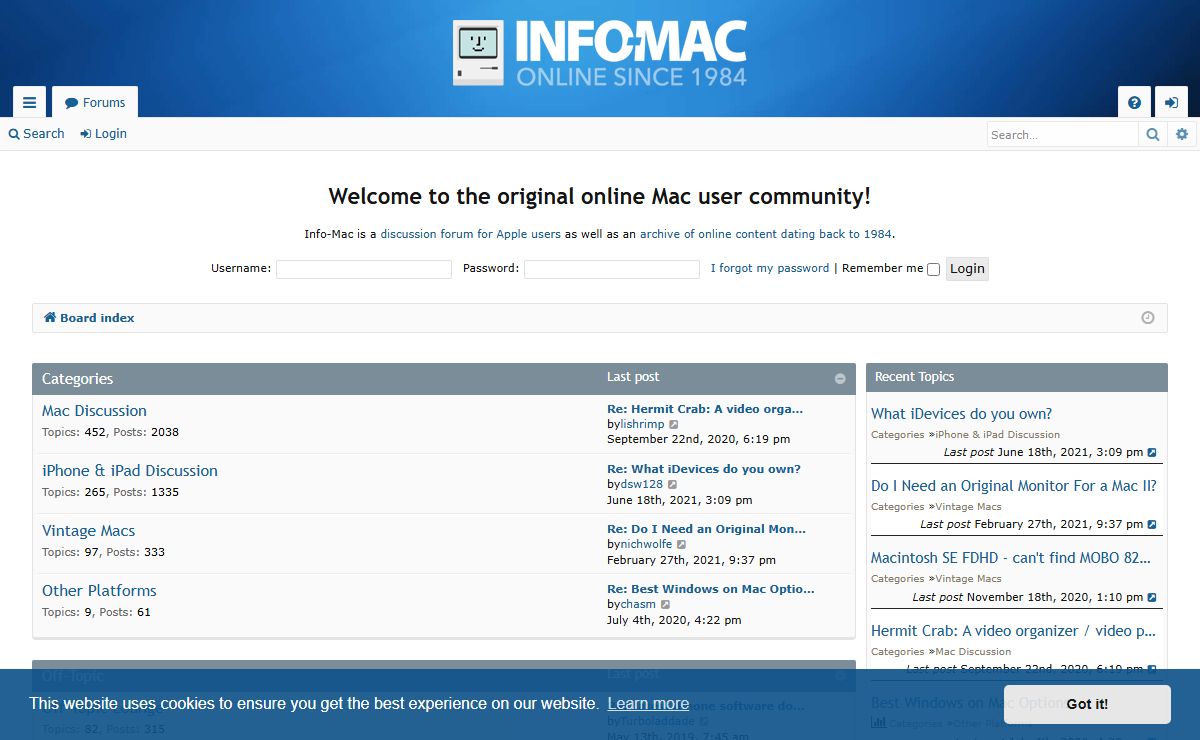The height and width of the screenshot is (740, 1200).
Task: Switch to the Forums tab
Action: [x=95, y=102]
